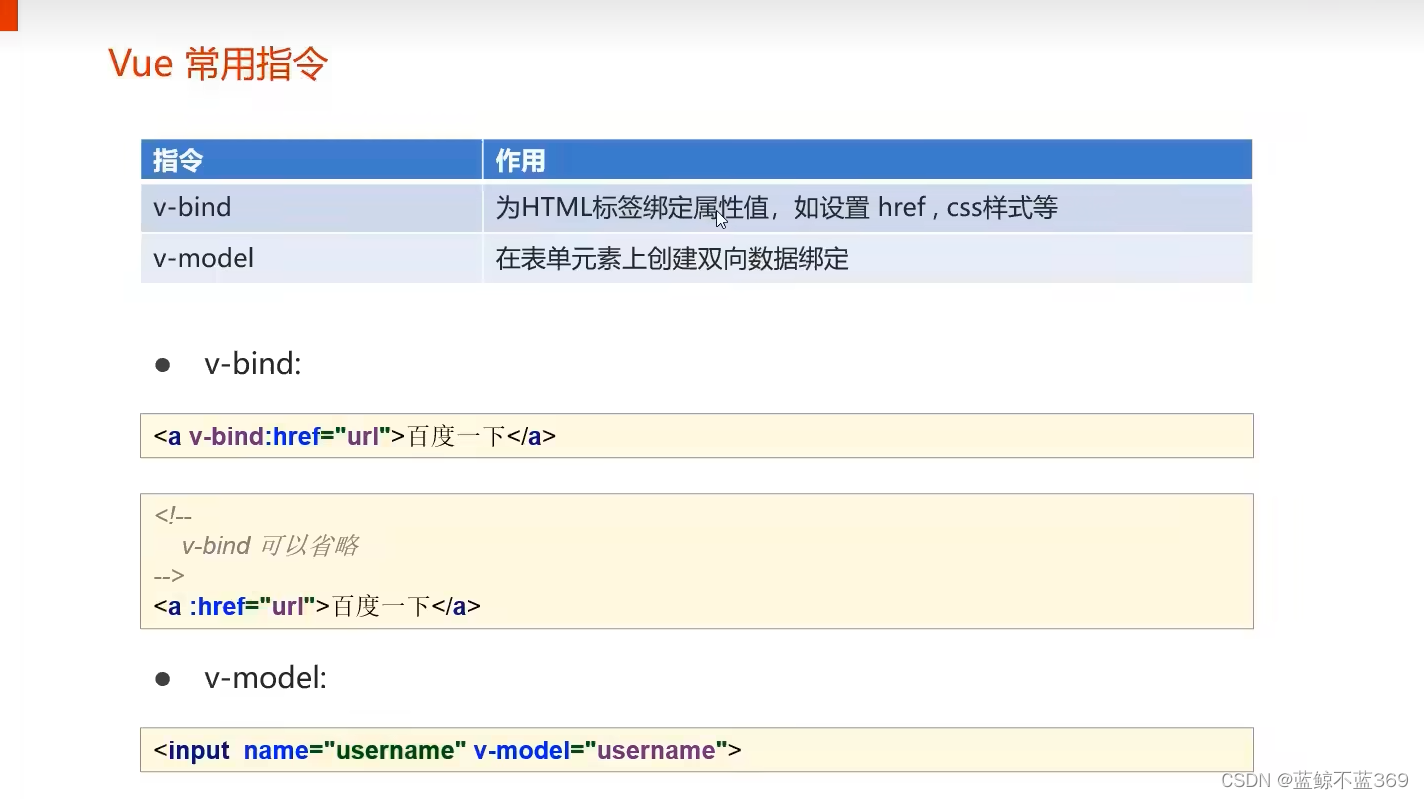Click the "-->" comment closing line
Screen dimensions: 1424x799
pos(169,575)
